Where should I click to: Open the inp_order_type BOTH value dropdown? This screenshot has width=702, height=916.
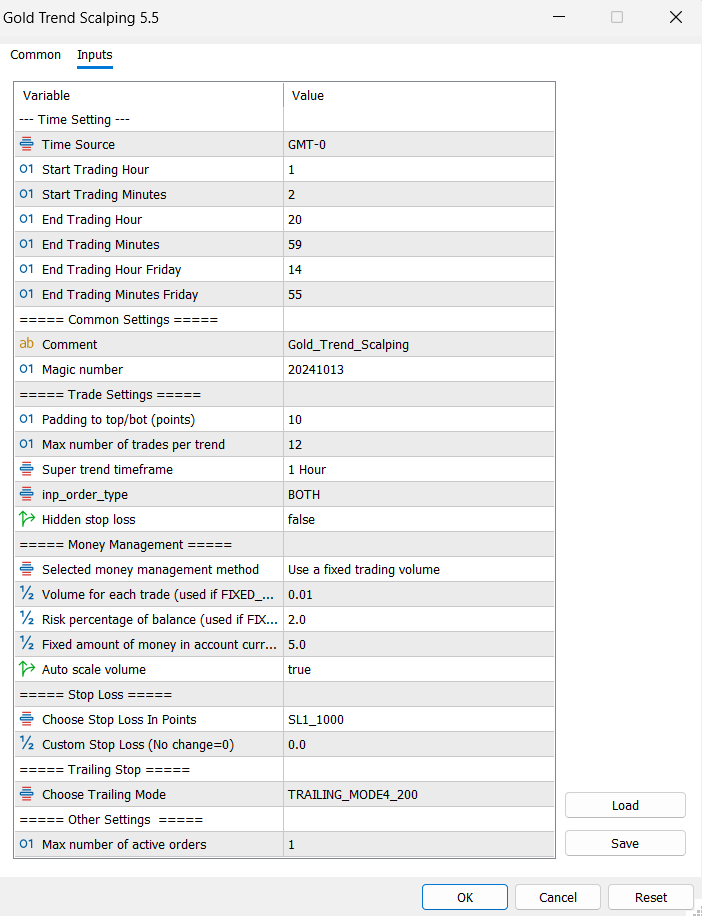(x=418, y=494)
